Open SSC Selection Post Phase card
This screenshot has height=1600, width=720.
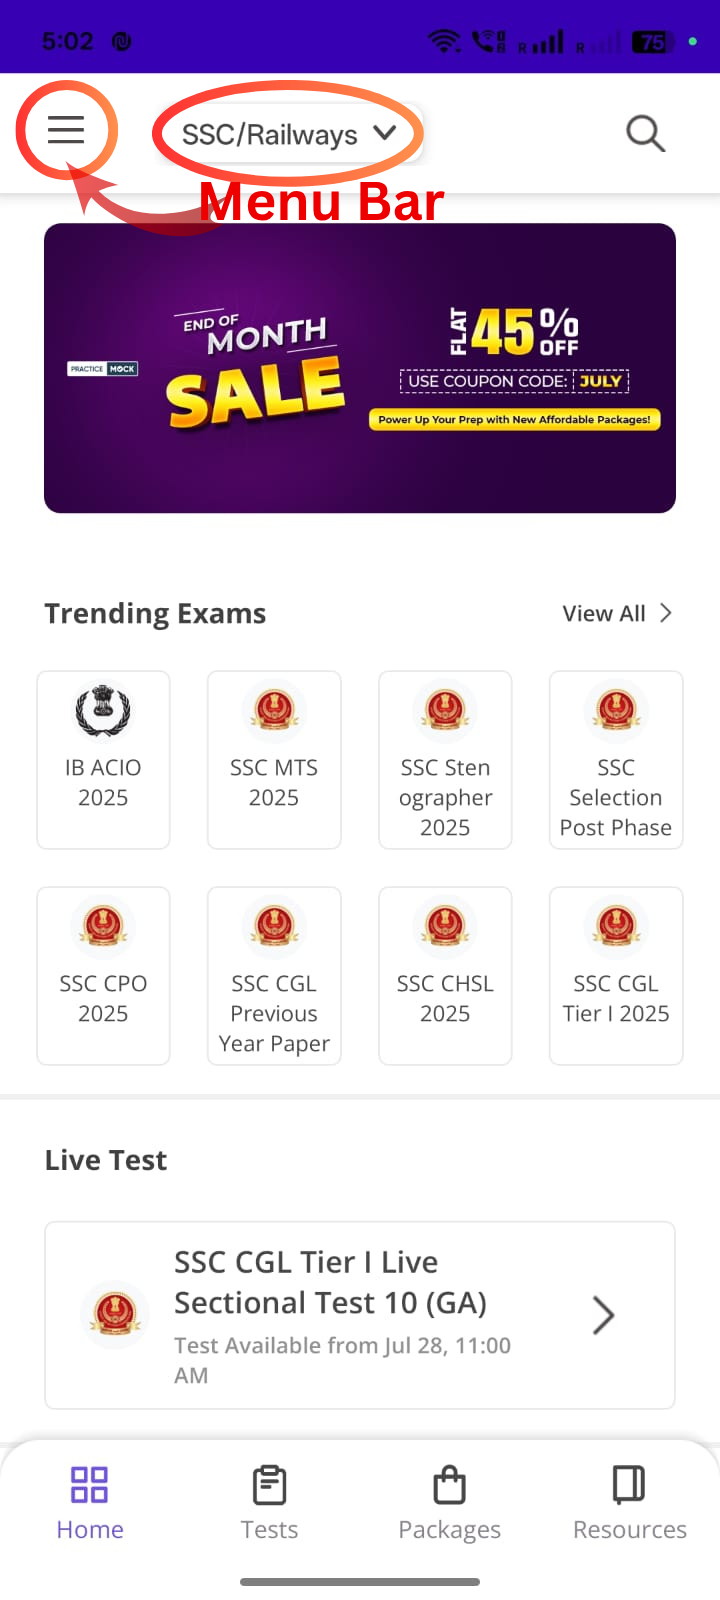point(616,760)
